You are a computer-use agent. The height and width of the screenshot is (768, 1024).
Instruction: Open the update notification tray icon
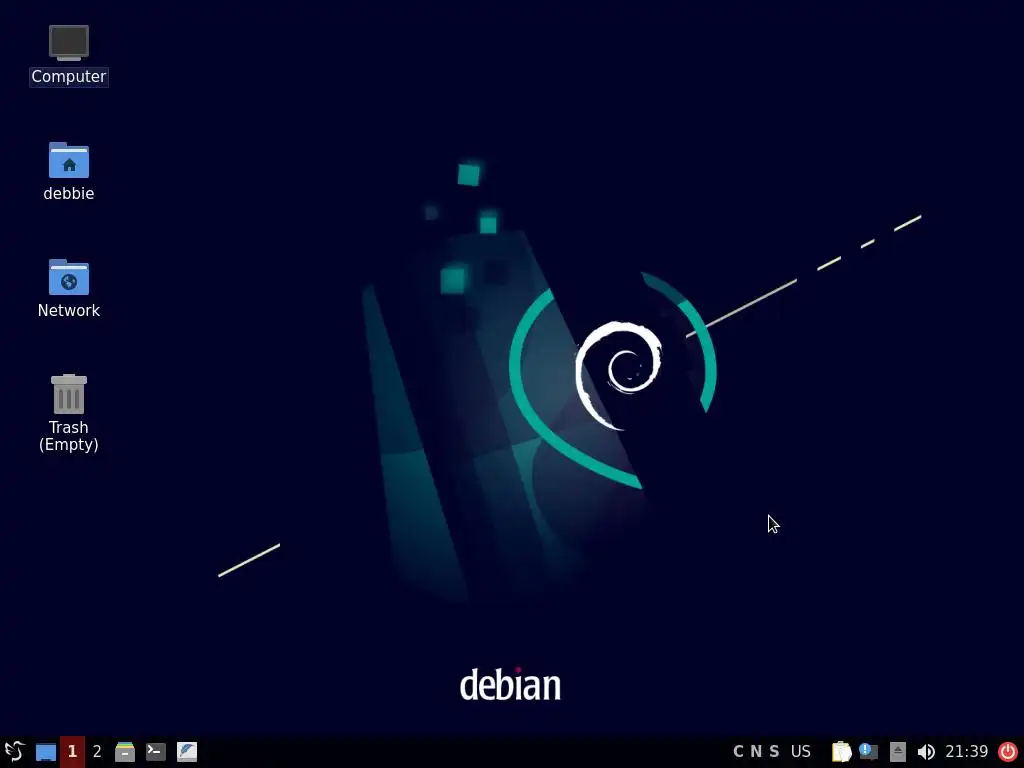point(869,752)
